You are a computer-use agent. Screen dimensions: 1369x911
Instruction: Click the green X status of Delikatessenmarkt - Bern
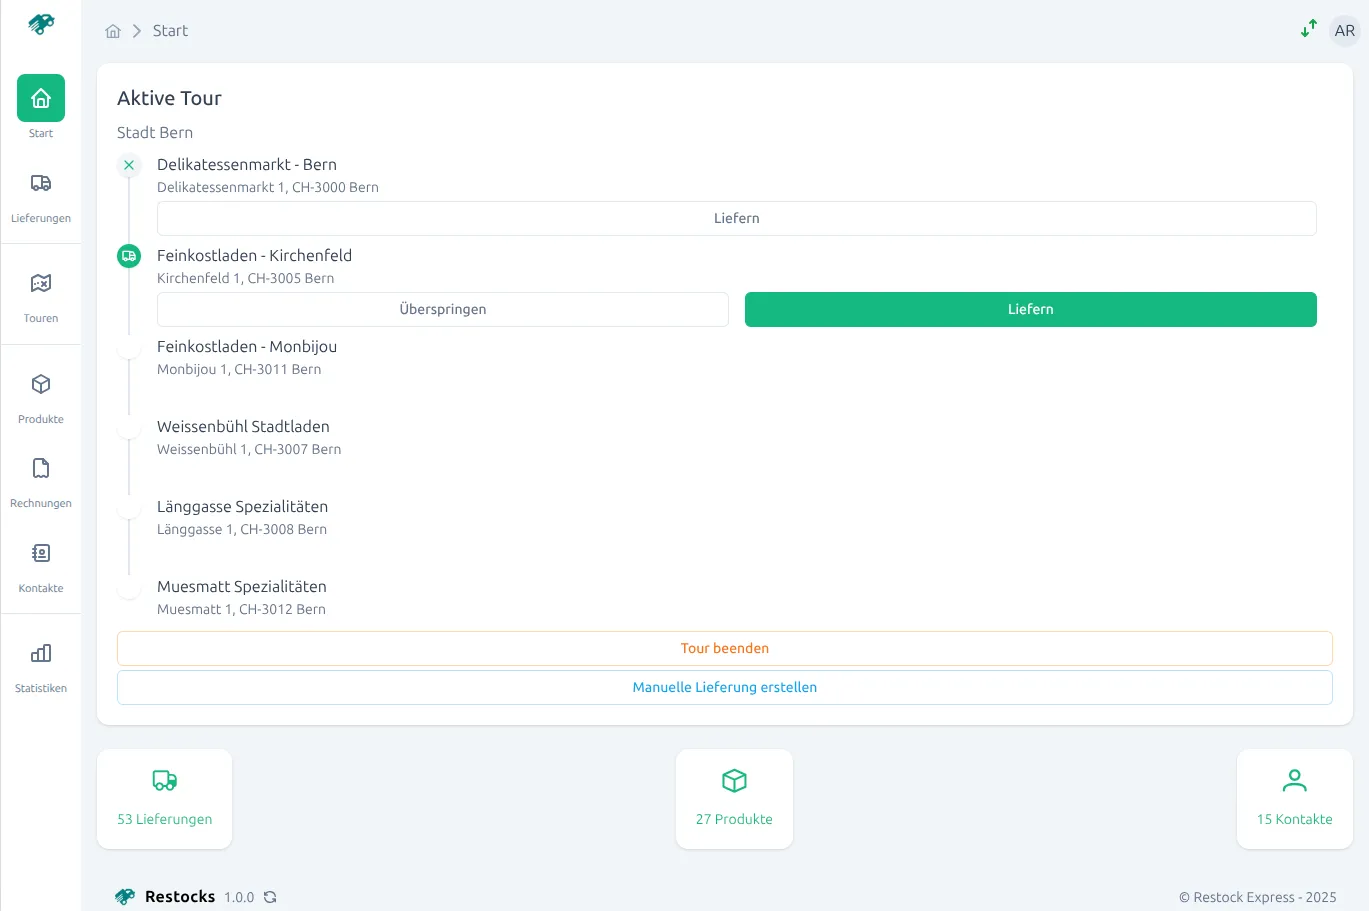[x=128, y=165]
